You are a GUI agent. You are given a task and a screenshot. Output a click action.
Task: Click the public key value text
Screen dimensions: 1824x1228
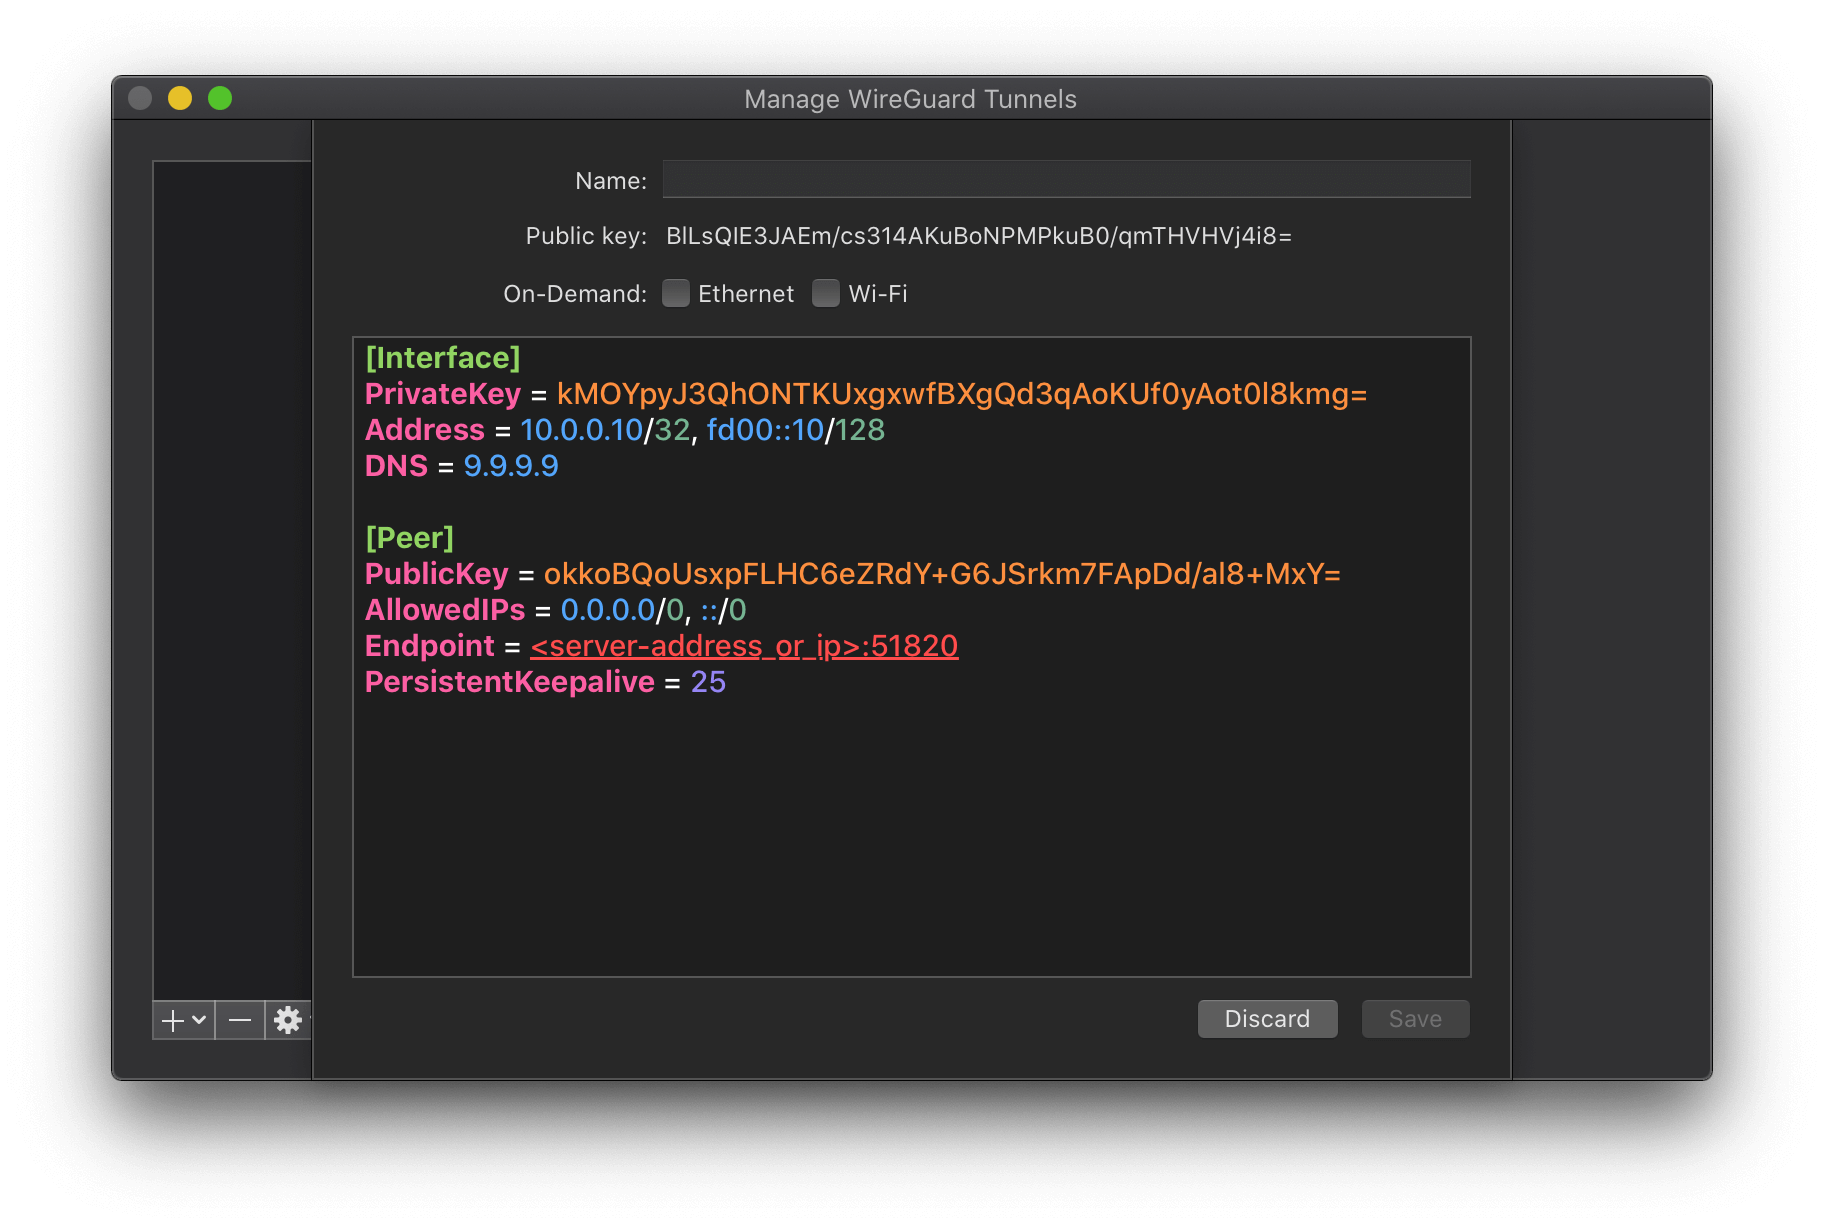click(979, 236)
